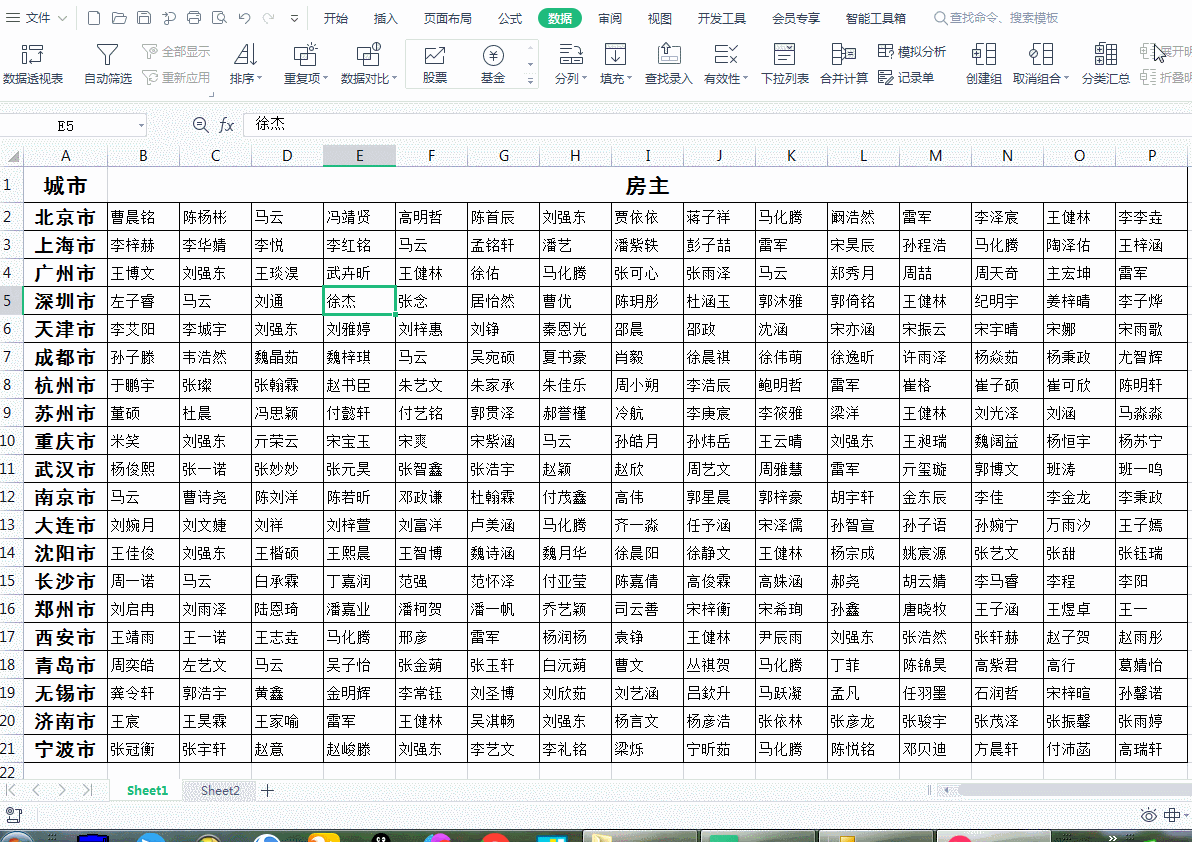Screen dimensions: 1192x842
Task: Switch to the Sheet2 tab
Action: point(220,790)
